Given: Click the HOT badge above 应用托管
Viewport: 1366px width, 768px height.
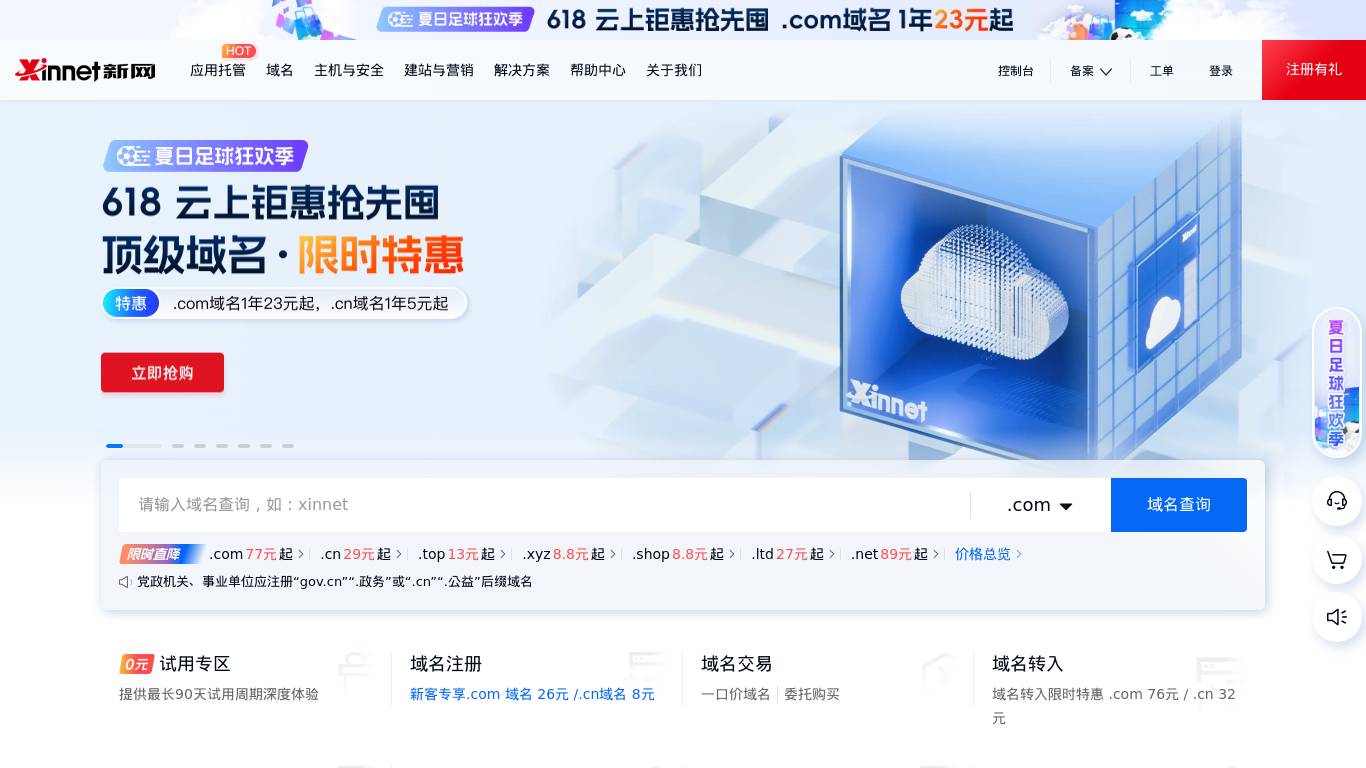Looking at the screenshot, I should tap(239, 51).
